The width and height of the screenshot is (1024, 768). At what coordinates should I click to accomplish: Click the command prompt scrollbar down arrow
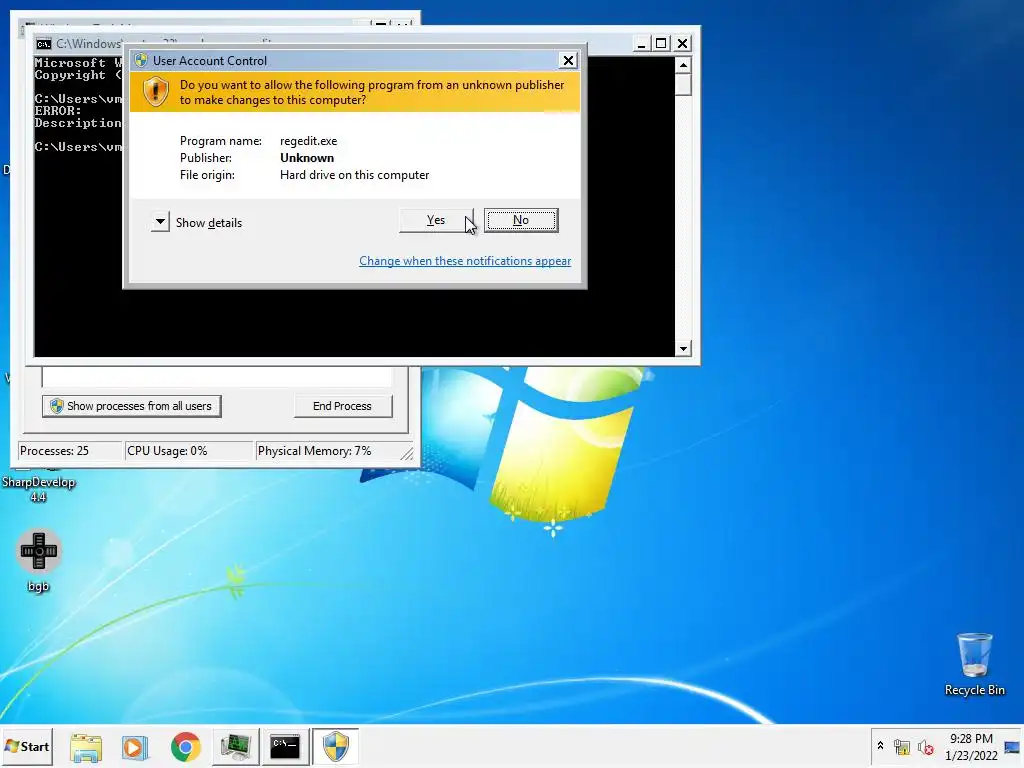683,349
